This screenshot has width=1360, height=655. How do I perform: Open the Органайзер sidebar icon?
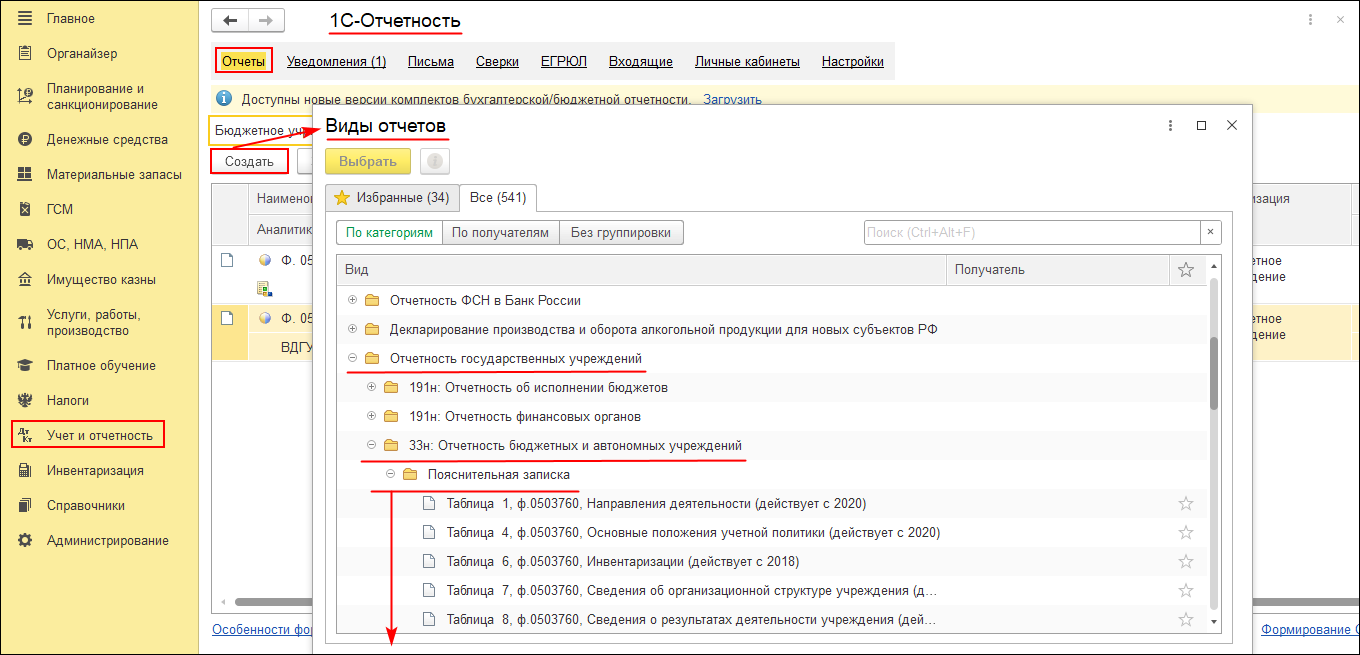point(25,54)
